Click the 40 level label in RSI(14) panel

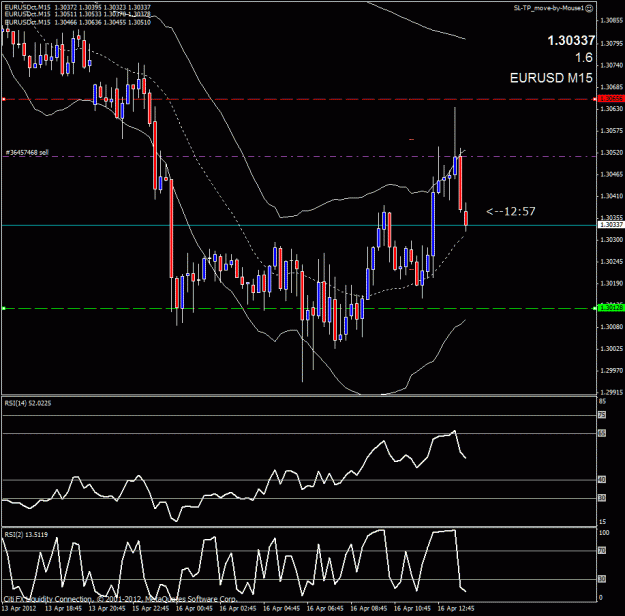tap(602, 479)
